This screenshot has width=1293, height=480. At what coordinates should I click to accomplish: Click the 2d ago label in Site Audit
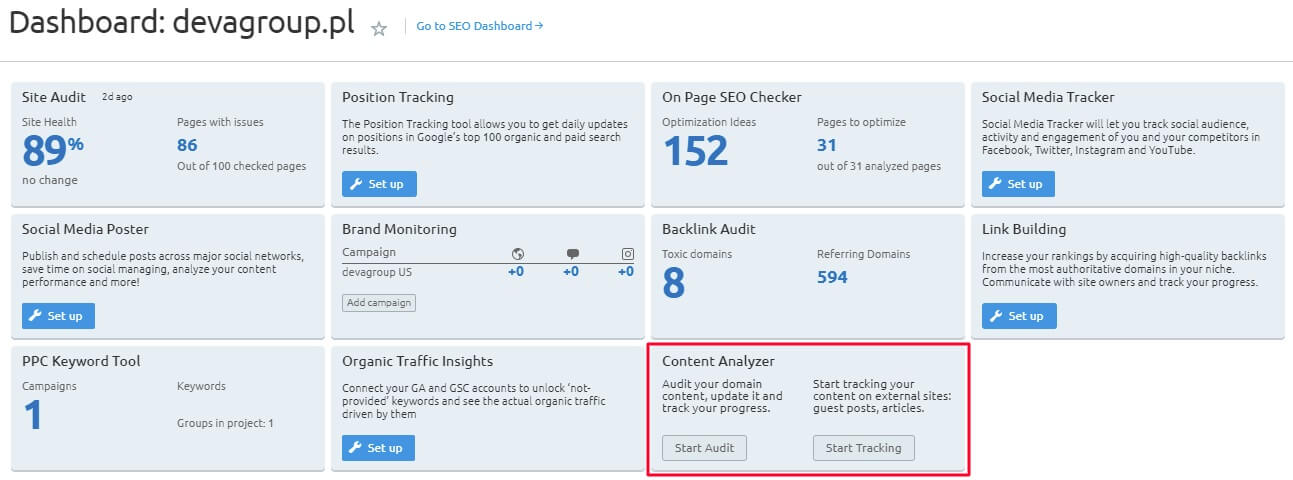117,98
